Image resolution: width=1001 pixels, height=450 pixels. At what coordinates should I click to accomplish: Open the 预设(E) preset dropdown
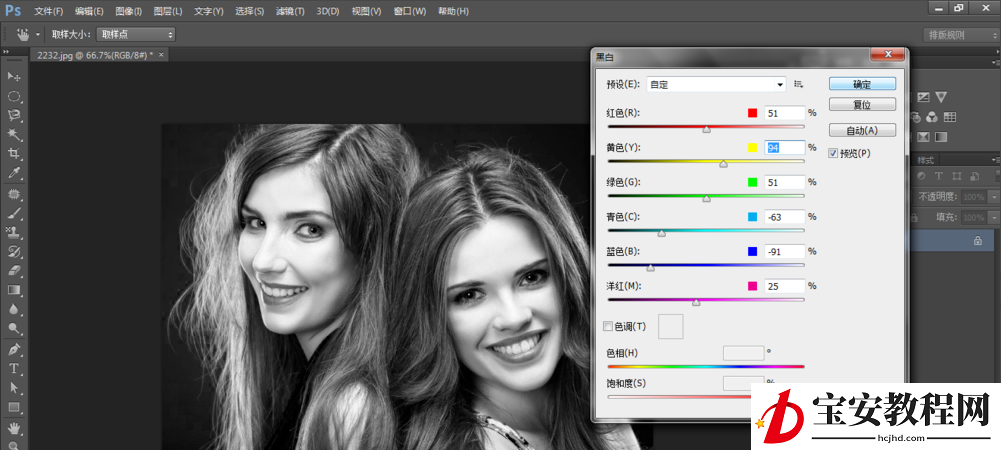(716, 84)
